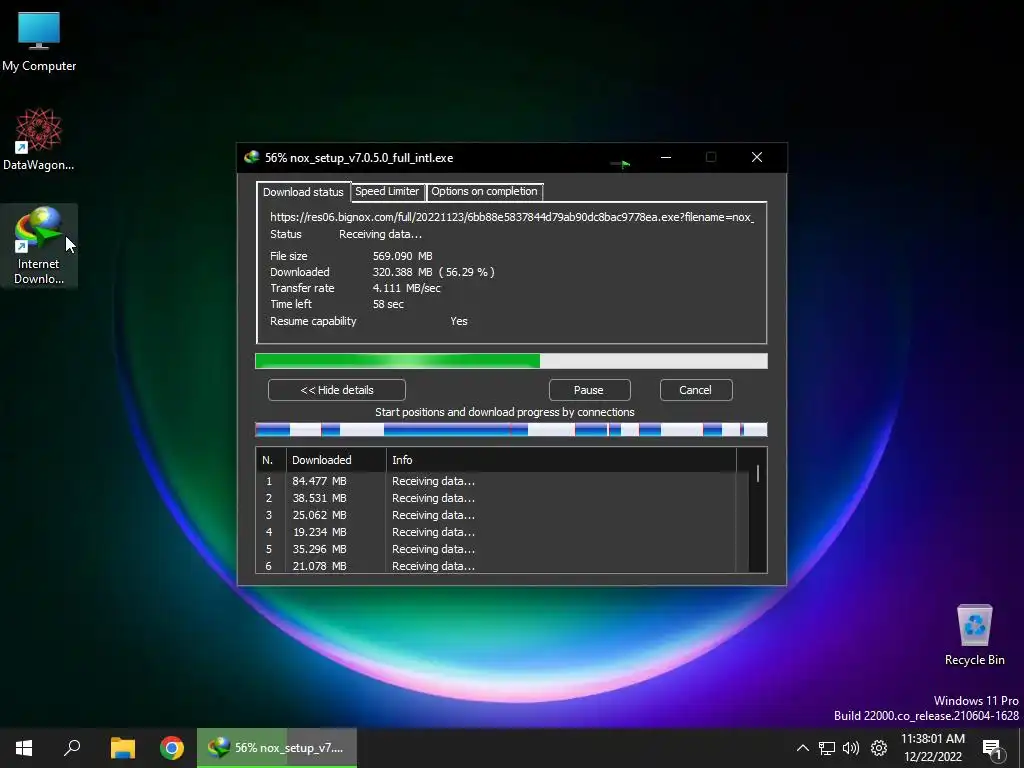1024x768 pixels.
Task: Open the Recycle Bin icon
Action: click(974, 634)
